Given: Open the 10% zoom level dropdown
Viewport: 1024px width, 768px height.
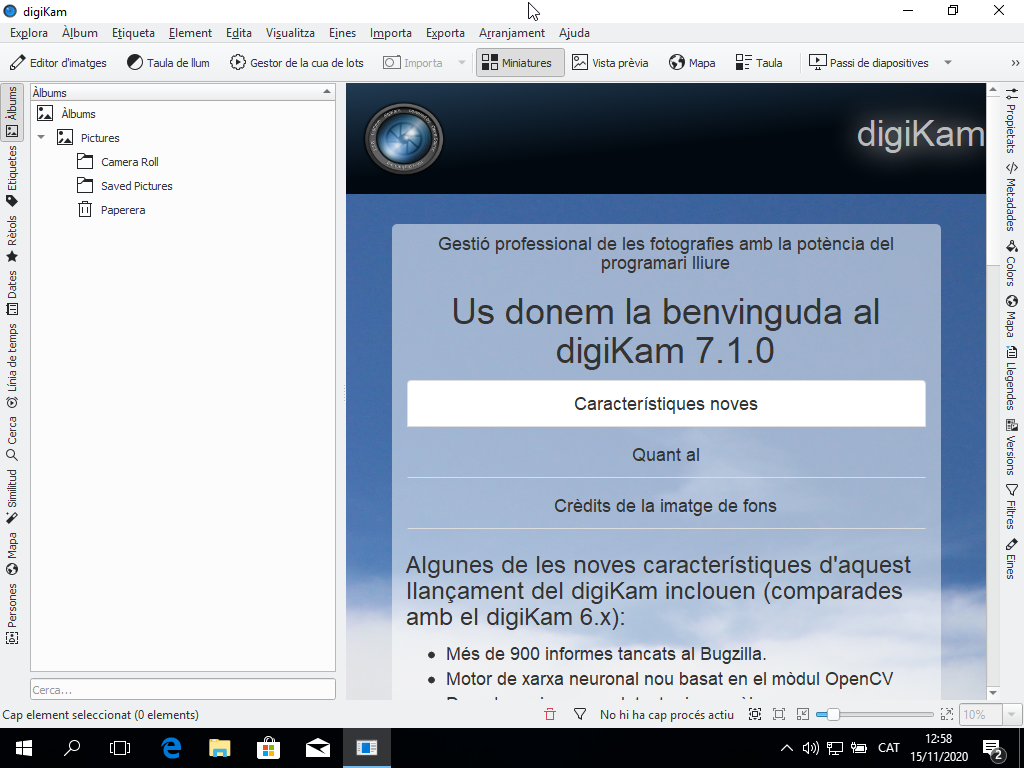Looking at the screenshot, I should (1012, 714).
